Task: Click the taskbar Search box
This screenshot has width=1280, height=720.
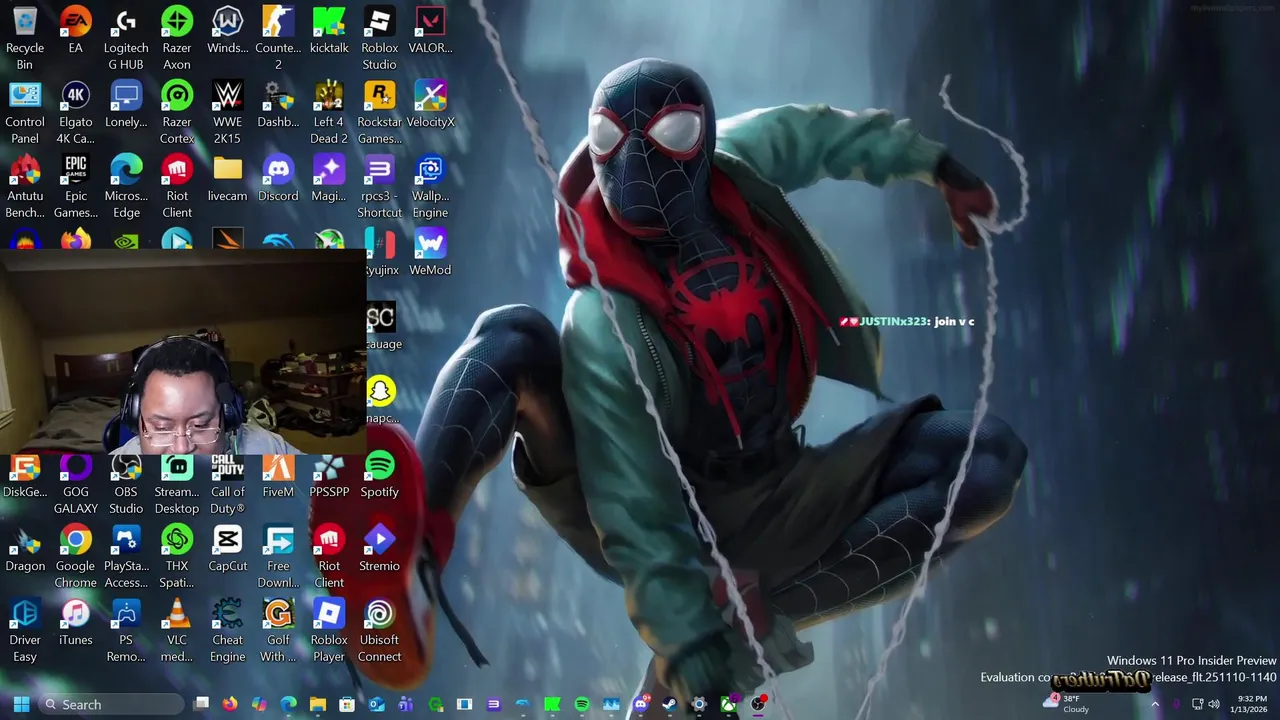Action: click(x=111, y=704)
